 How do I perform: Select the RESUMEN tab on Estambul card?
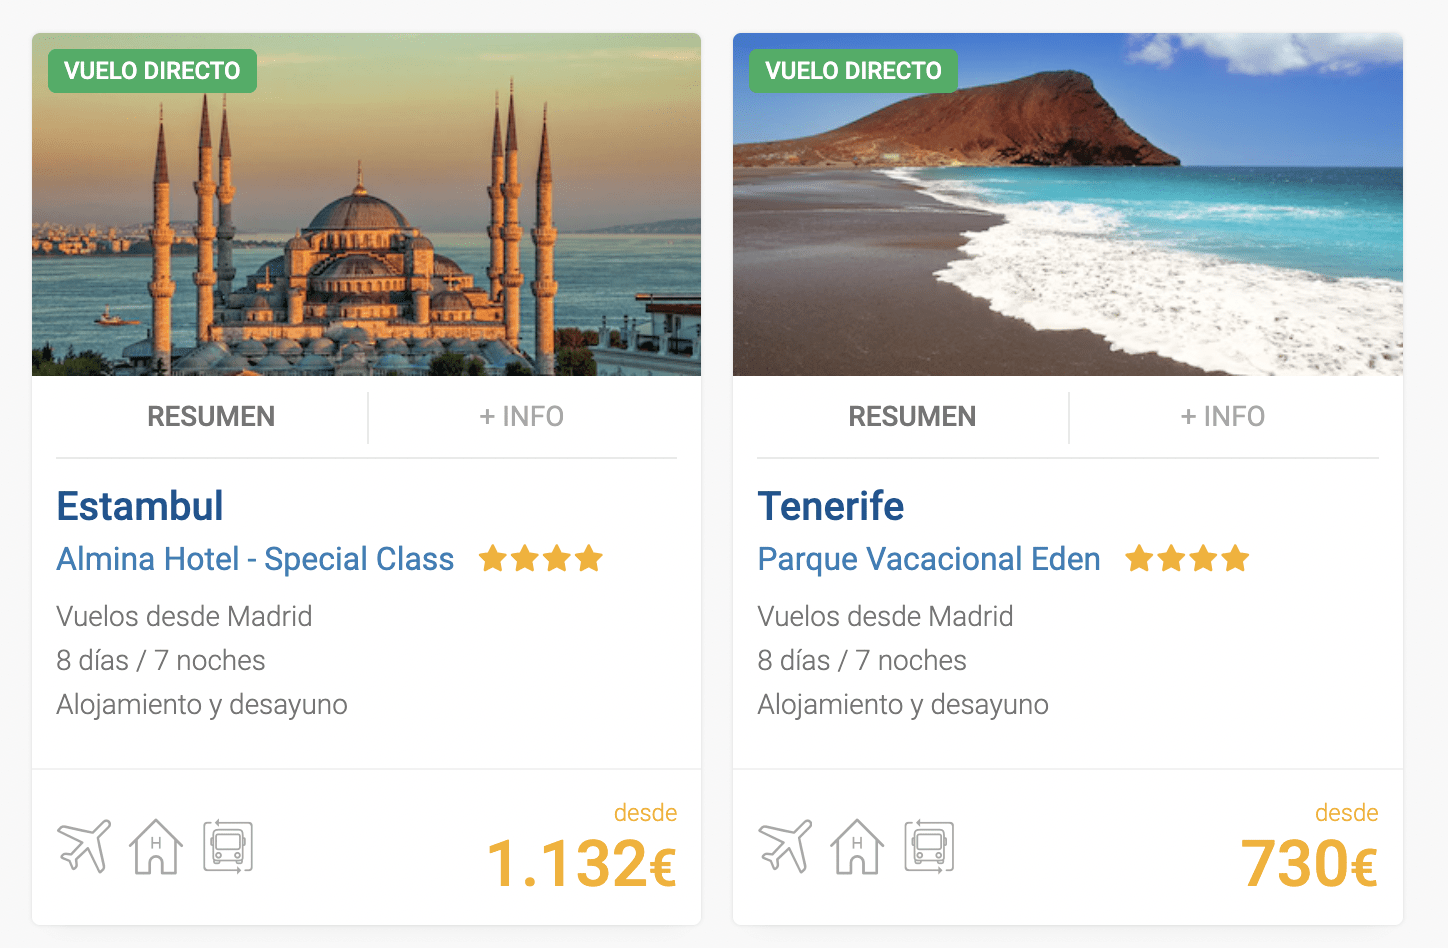211,416
